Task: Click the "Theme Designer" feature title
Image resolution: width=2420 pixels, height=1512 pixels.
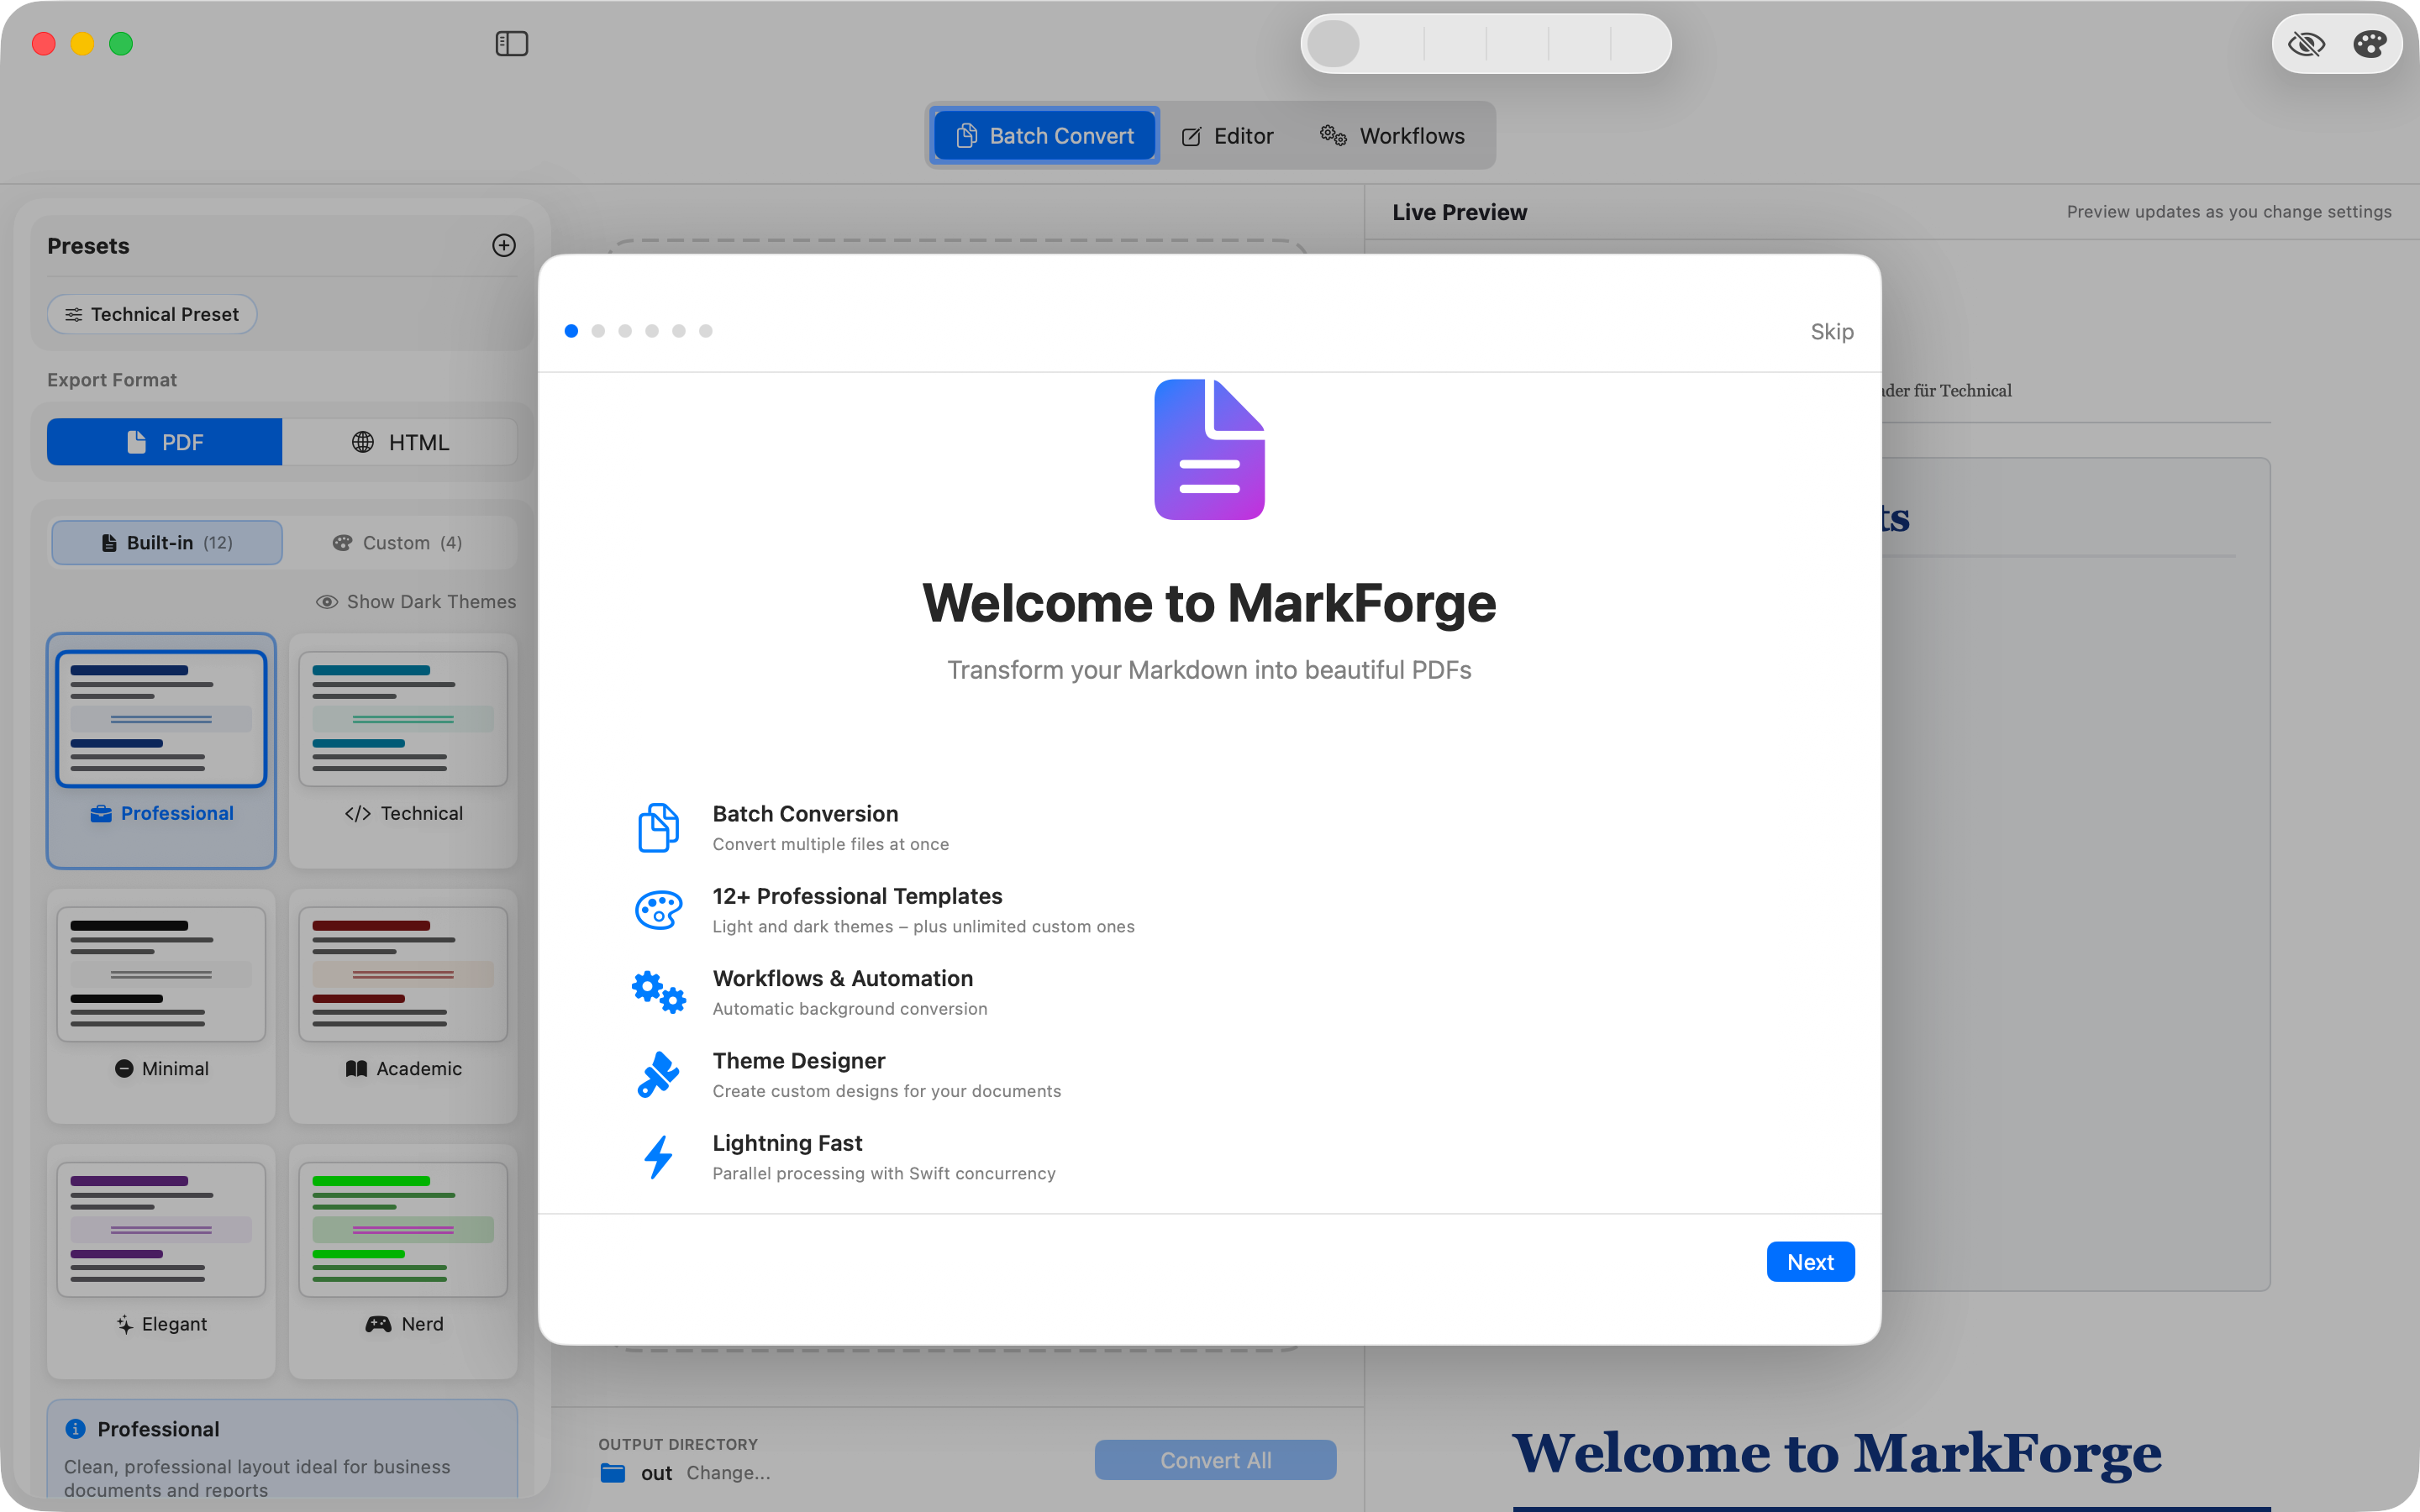Action: click(x=799, y=1061)
